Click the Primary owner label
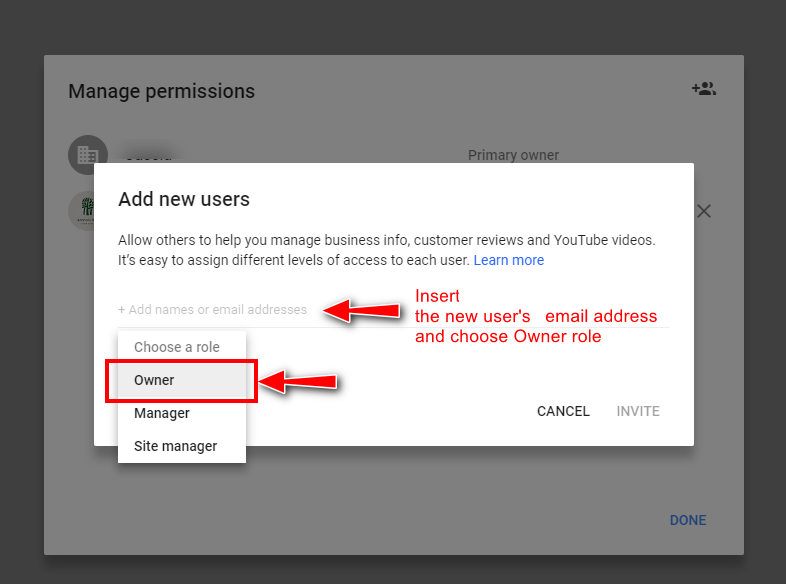 pyautogui.click(x=513, y=155)
